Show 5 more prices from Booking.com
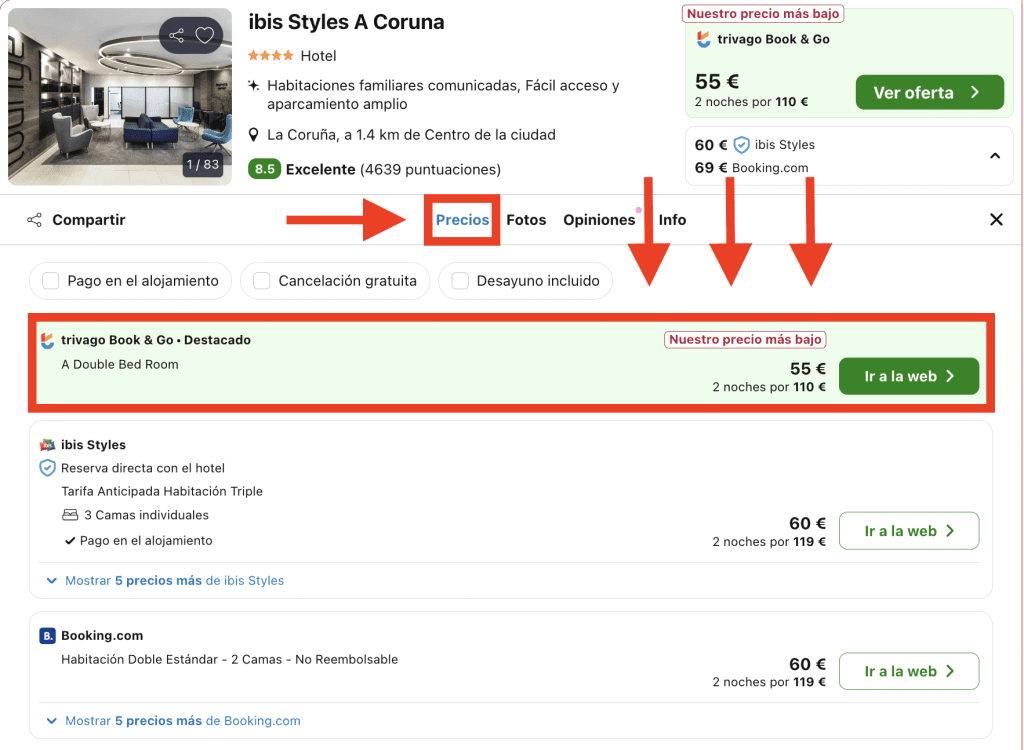This screenshot has height=750, width=1024. [173, 720]
